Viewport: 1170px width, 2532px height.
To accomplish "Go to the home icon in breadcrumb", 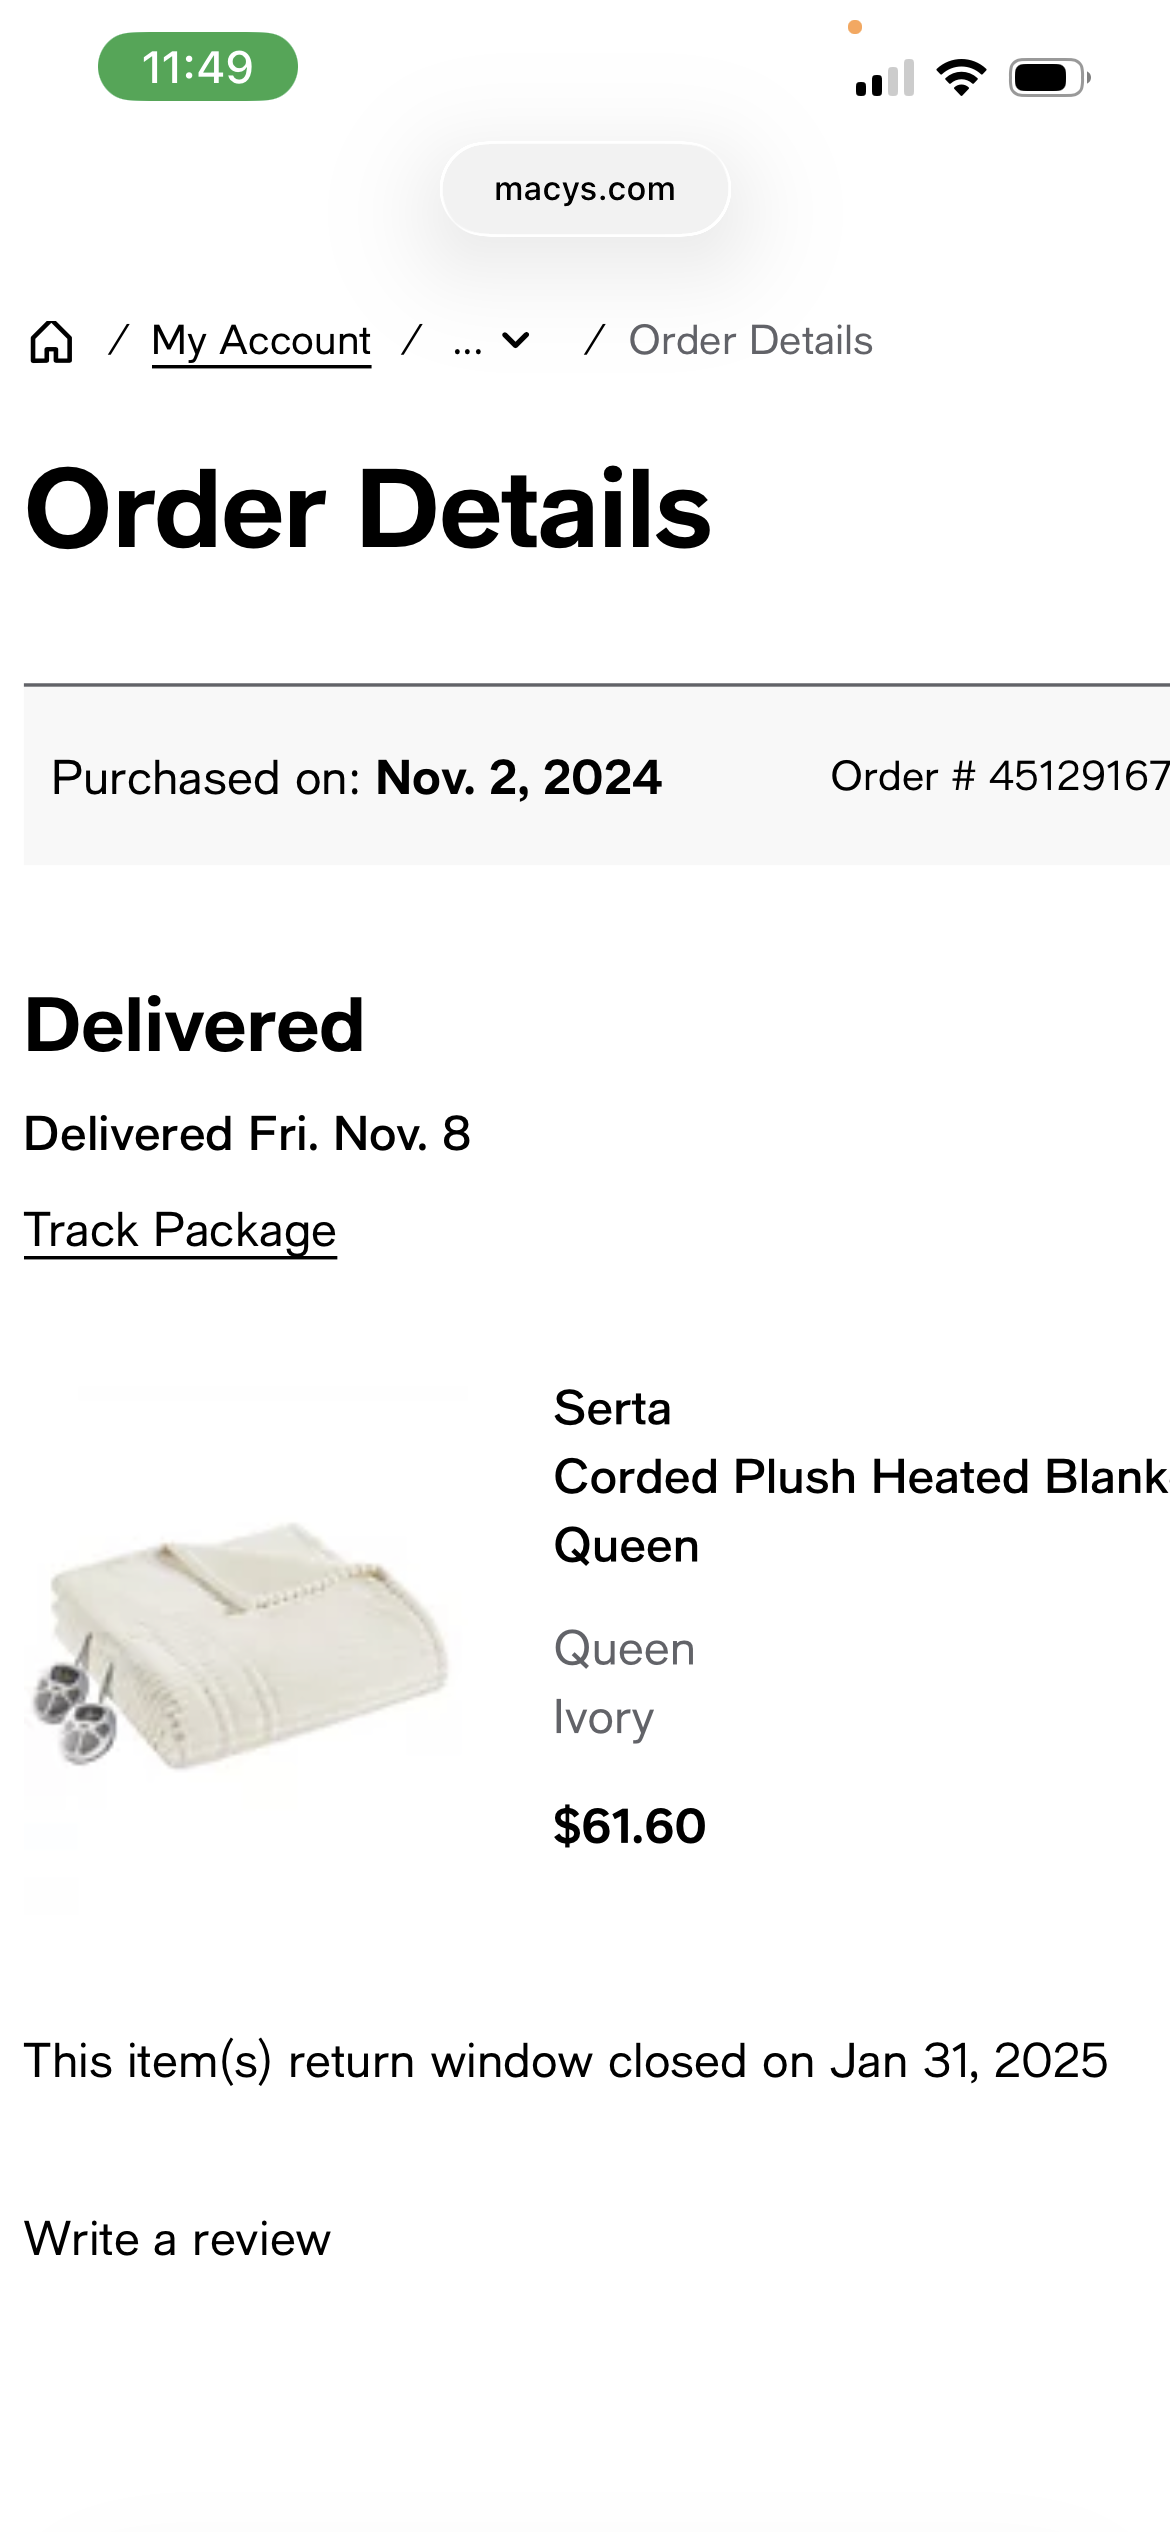I will click(51, 342).
